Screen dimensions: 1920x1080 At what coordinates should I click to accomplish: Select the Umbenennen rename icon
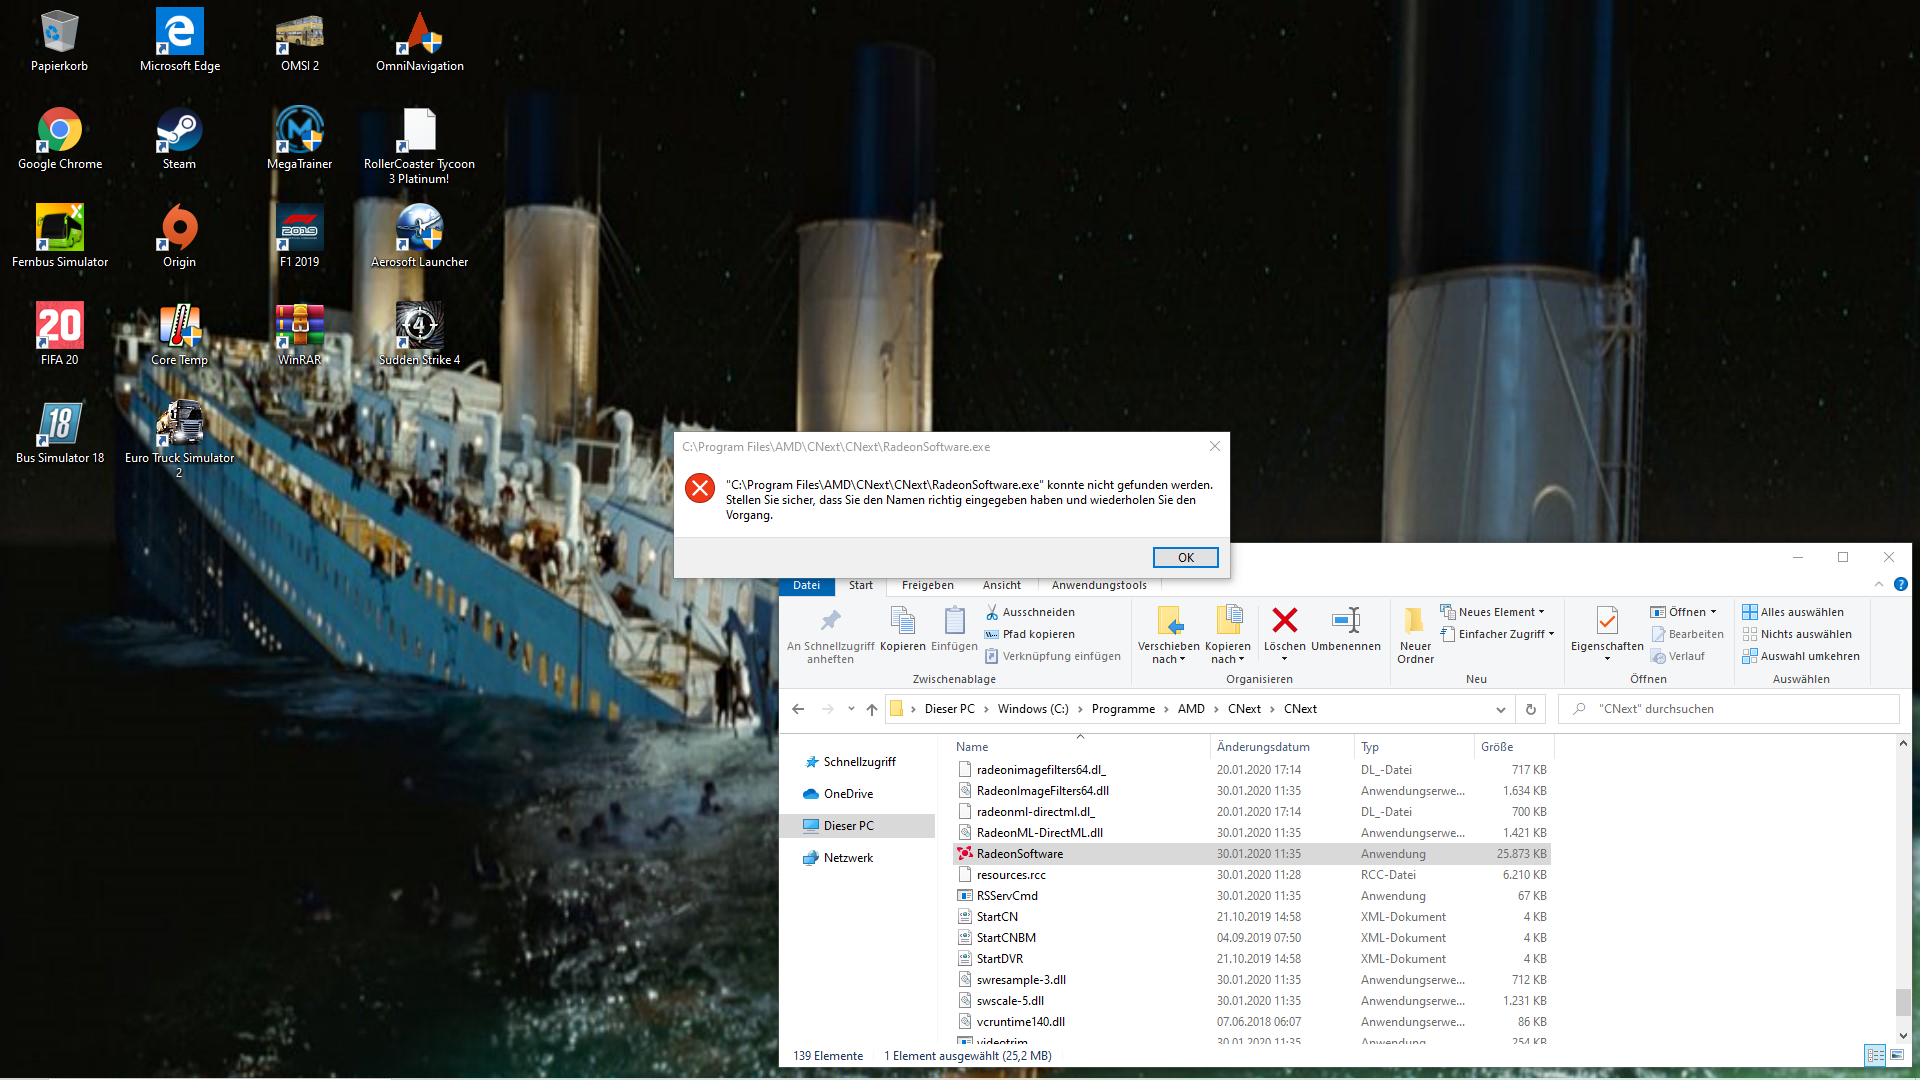[1346, 622]
